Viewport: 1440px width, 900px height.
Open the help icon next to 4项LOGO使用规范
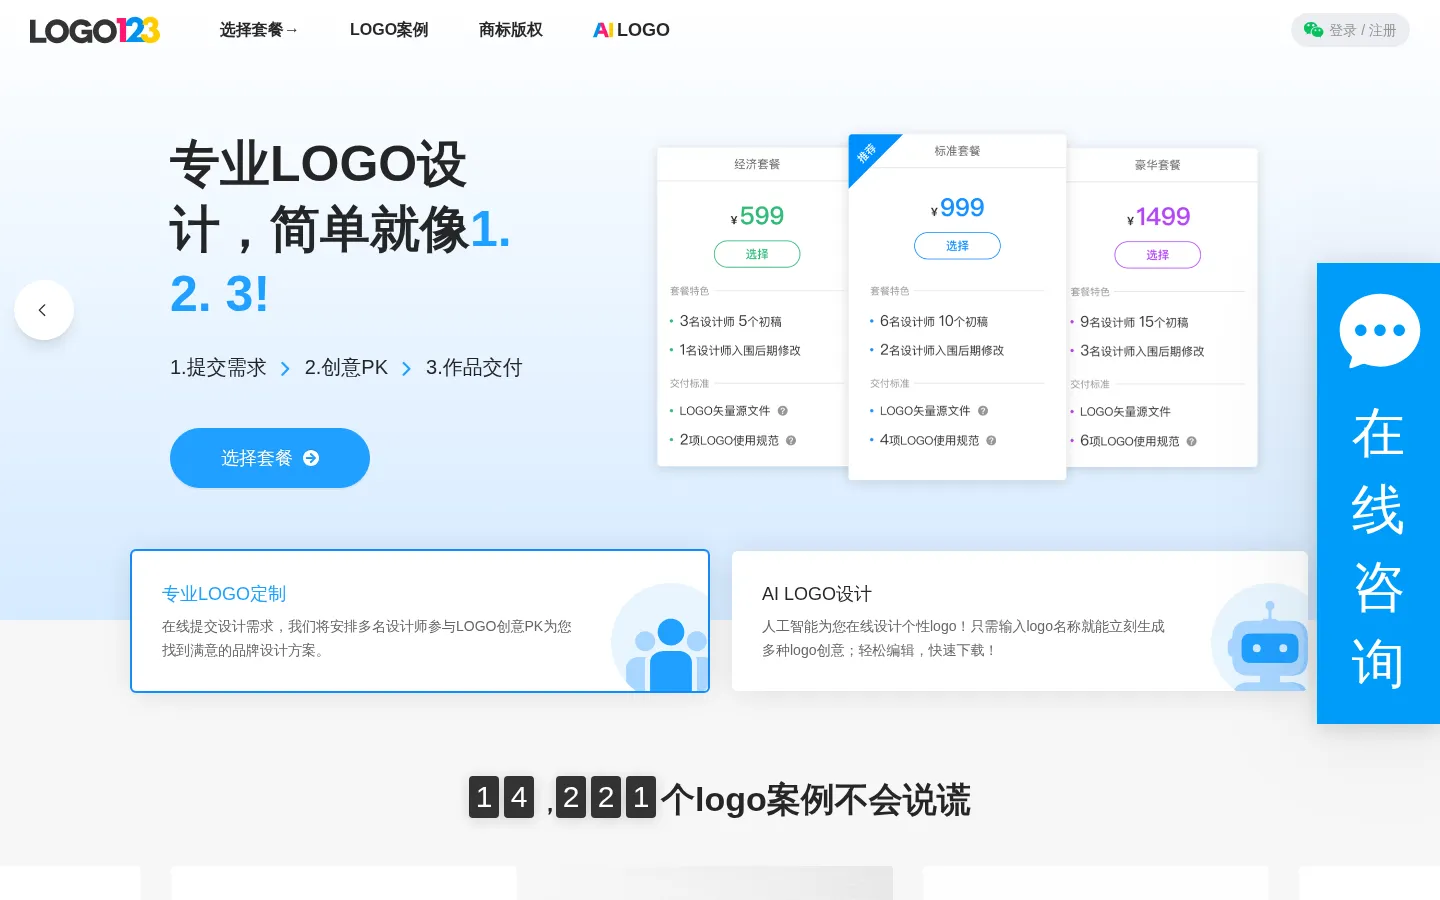(991, 440)
